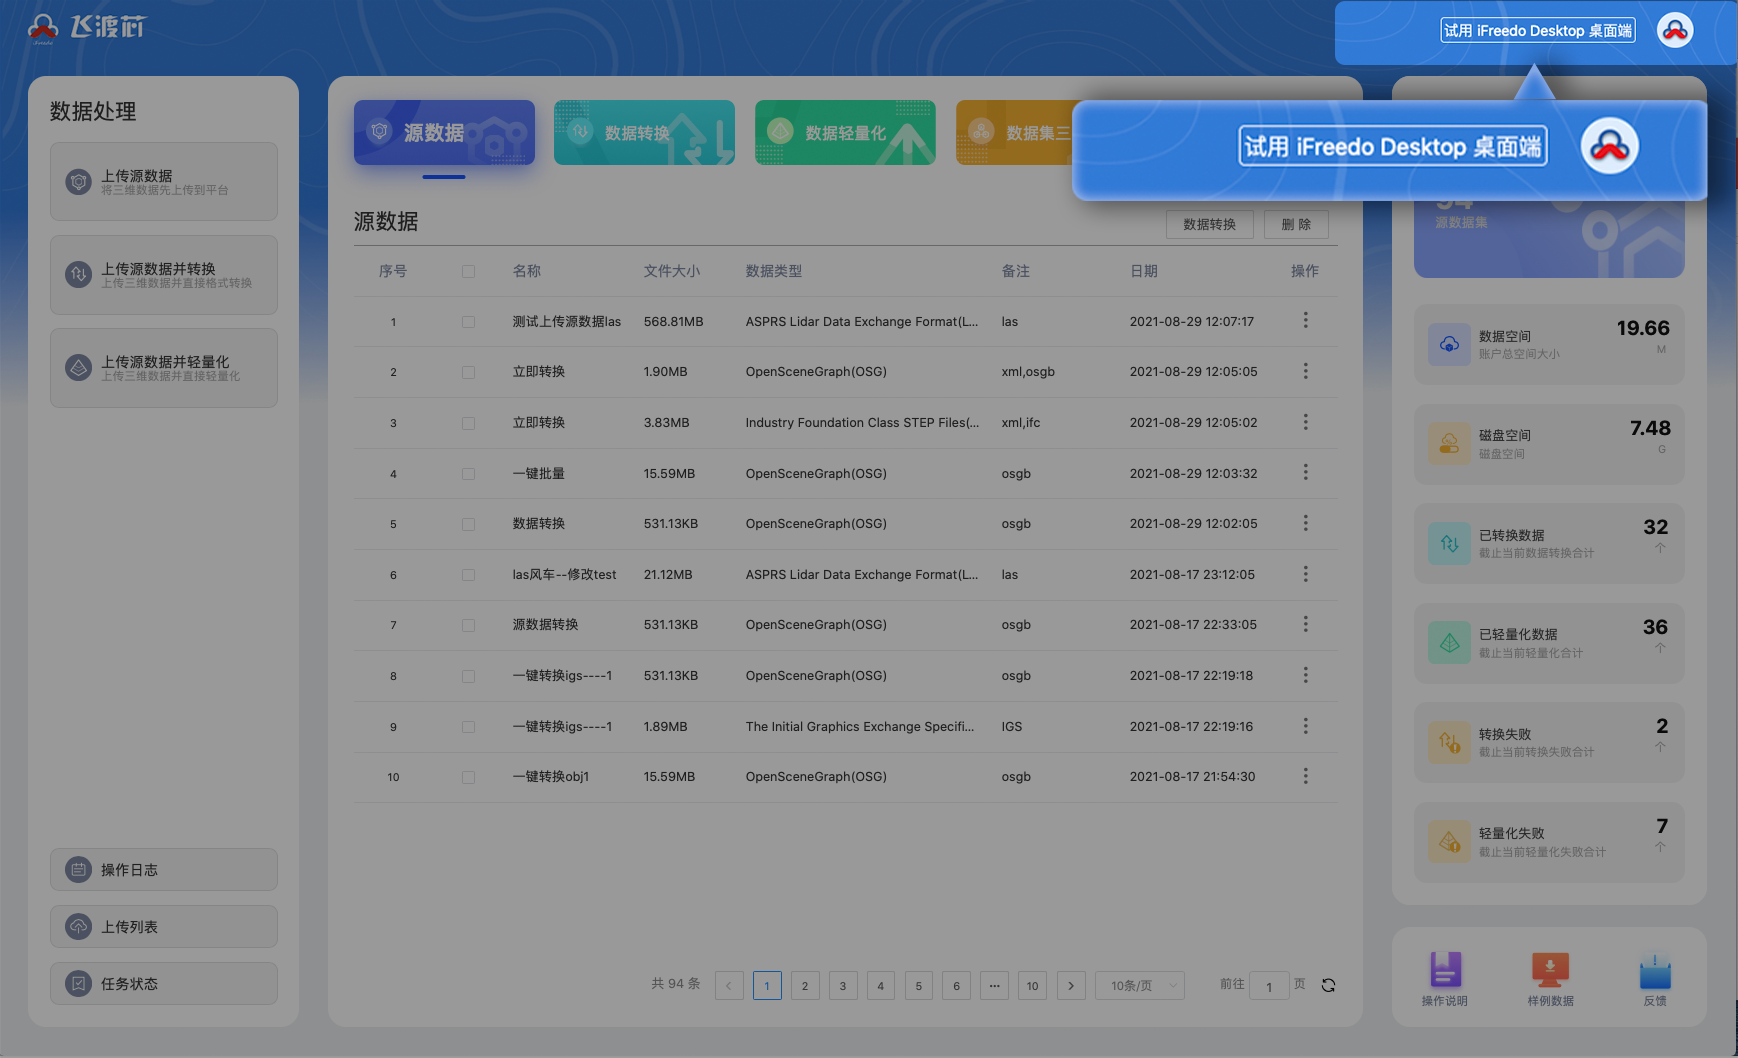
Task: Open 样例数据 download monitor icon
Action: (1550, 969)
